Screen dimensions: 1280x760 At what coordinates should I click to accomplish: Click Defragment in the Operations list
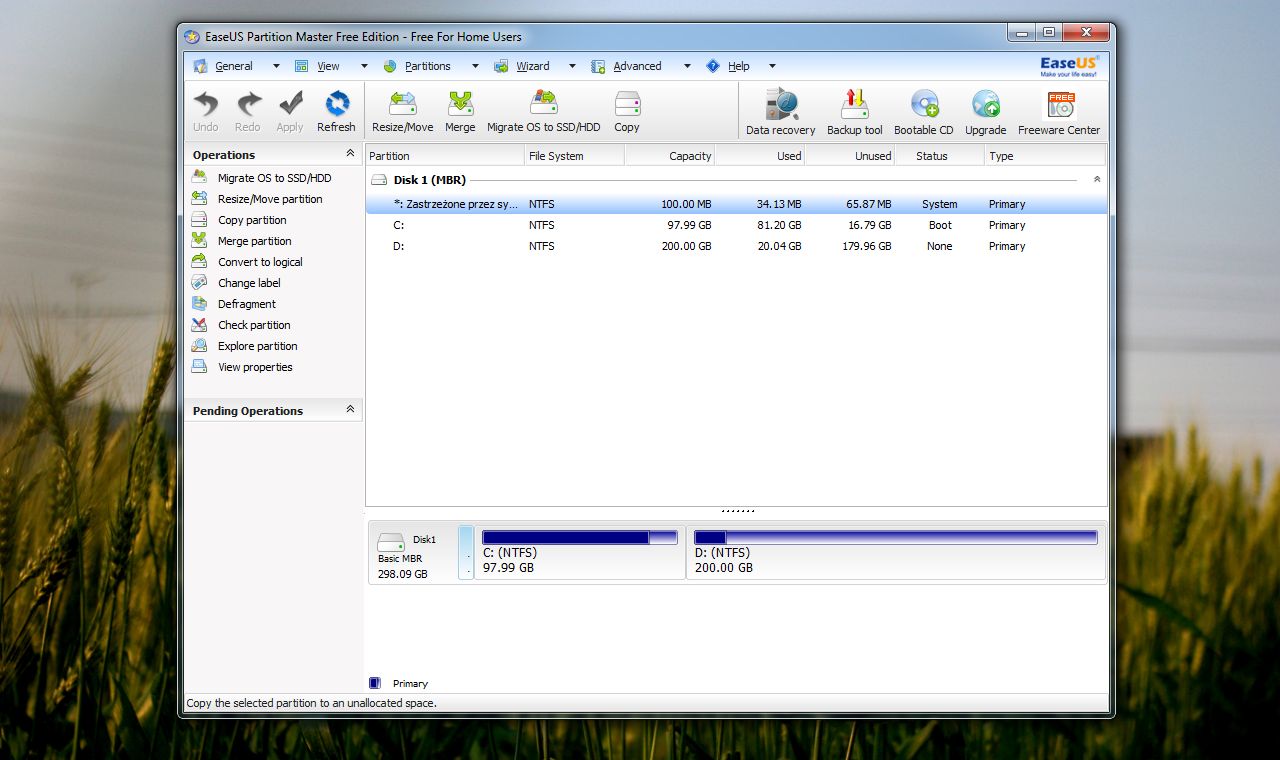[x=246, y=304]
